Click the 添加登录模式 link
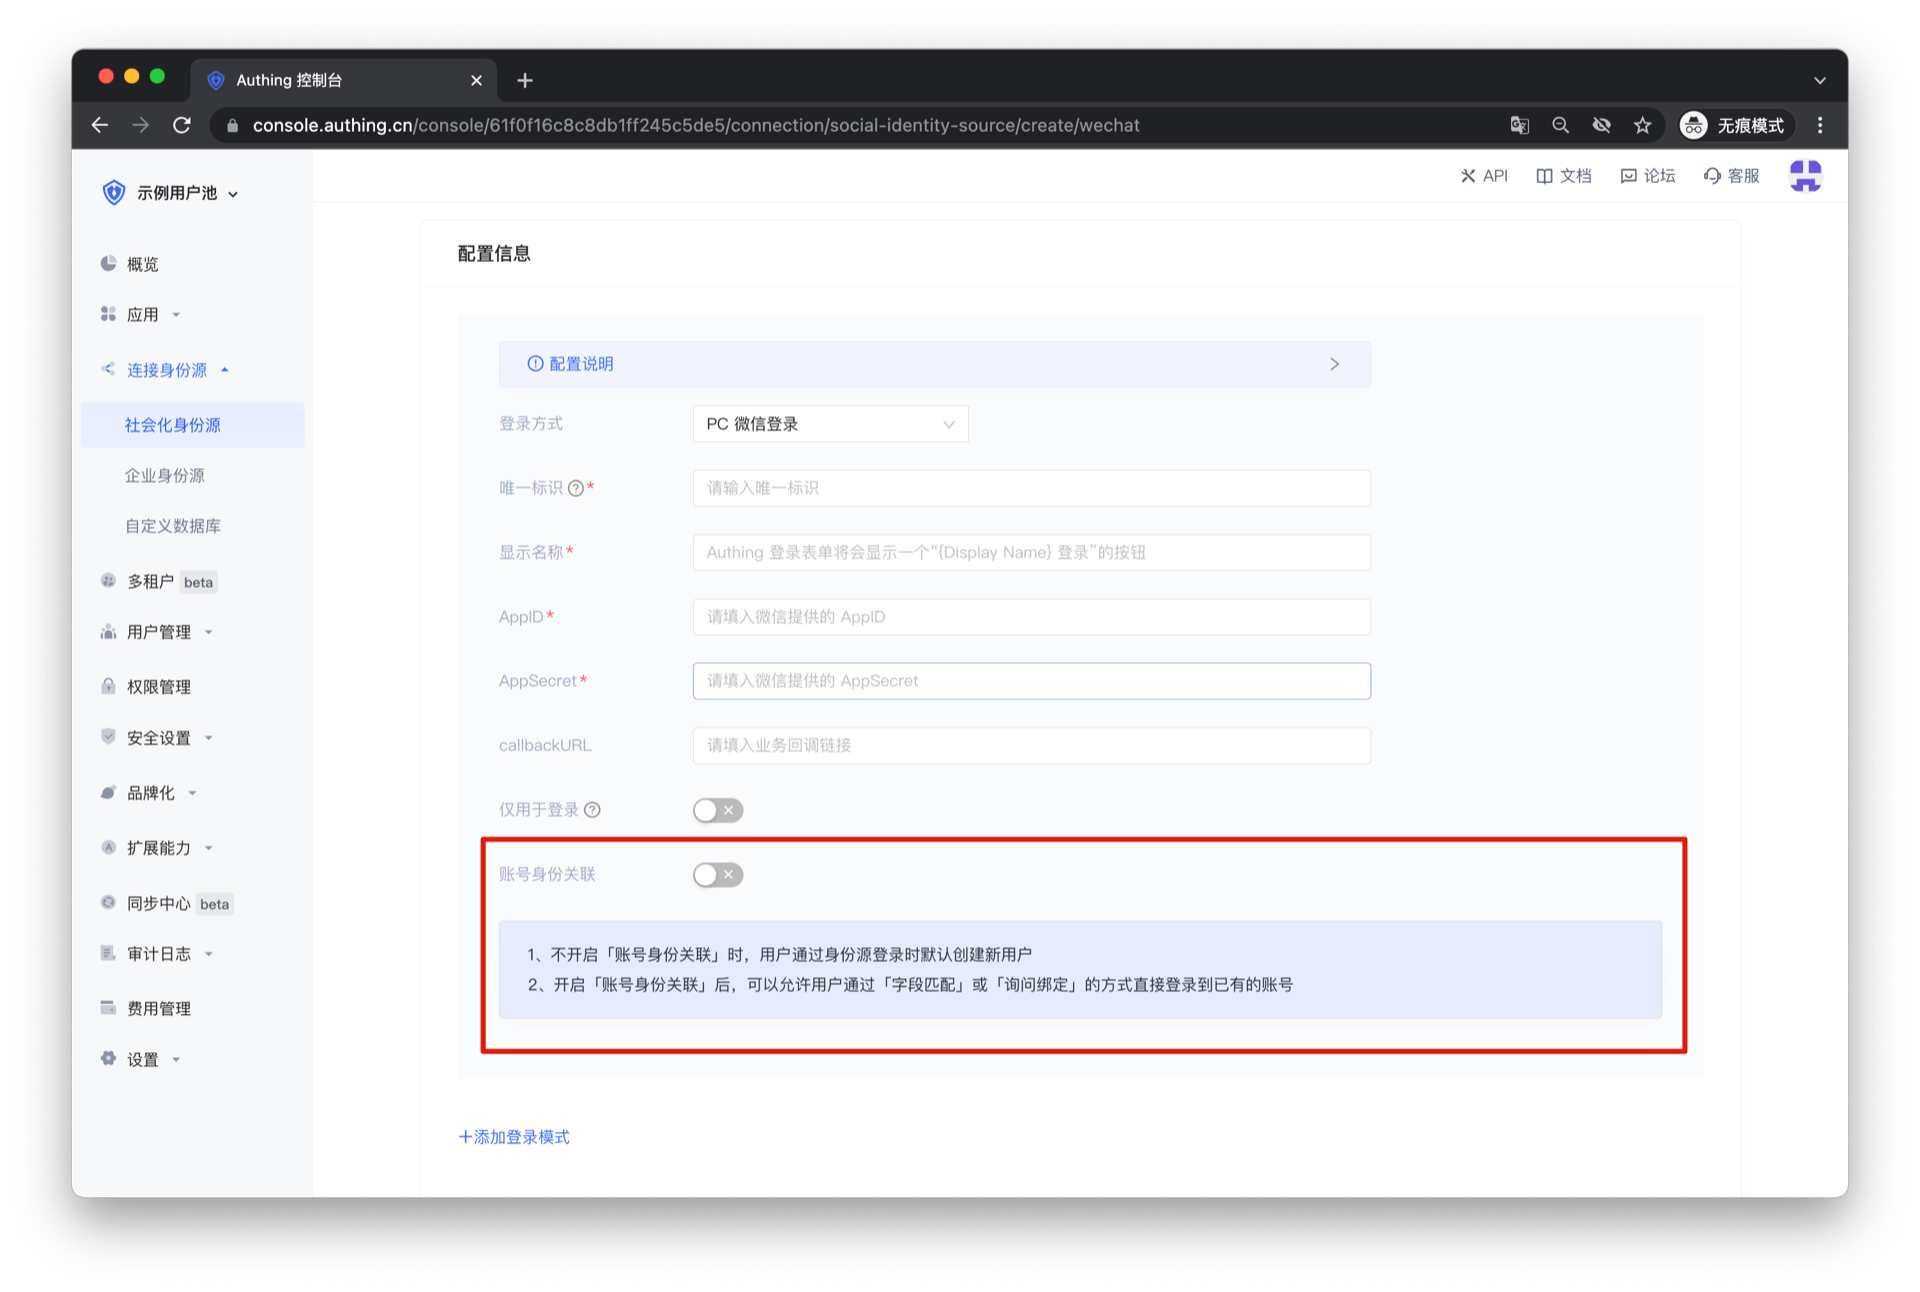The height and width of the screenshot is (1292, 1920). click(x=514, y=1137)
